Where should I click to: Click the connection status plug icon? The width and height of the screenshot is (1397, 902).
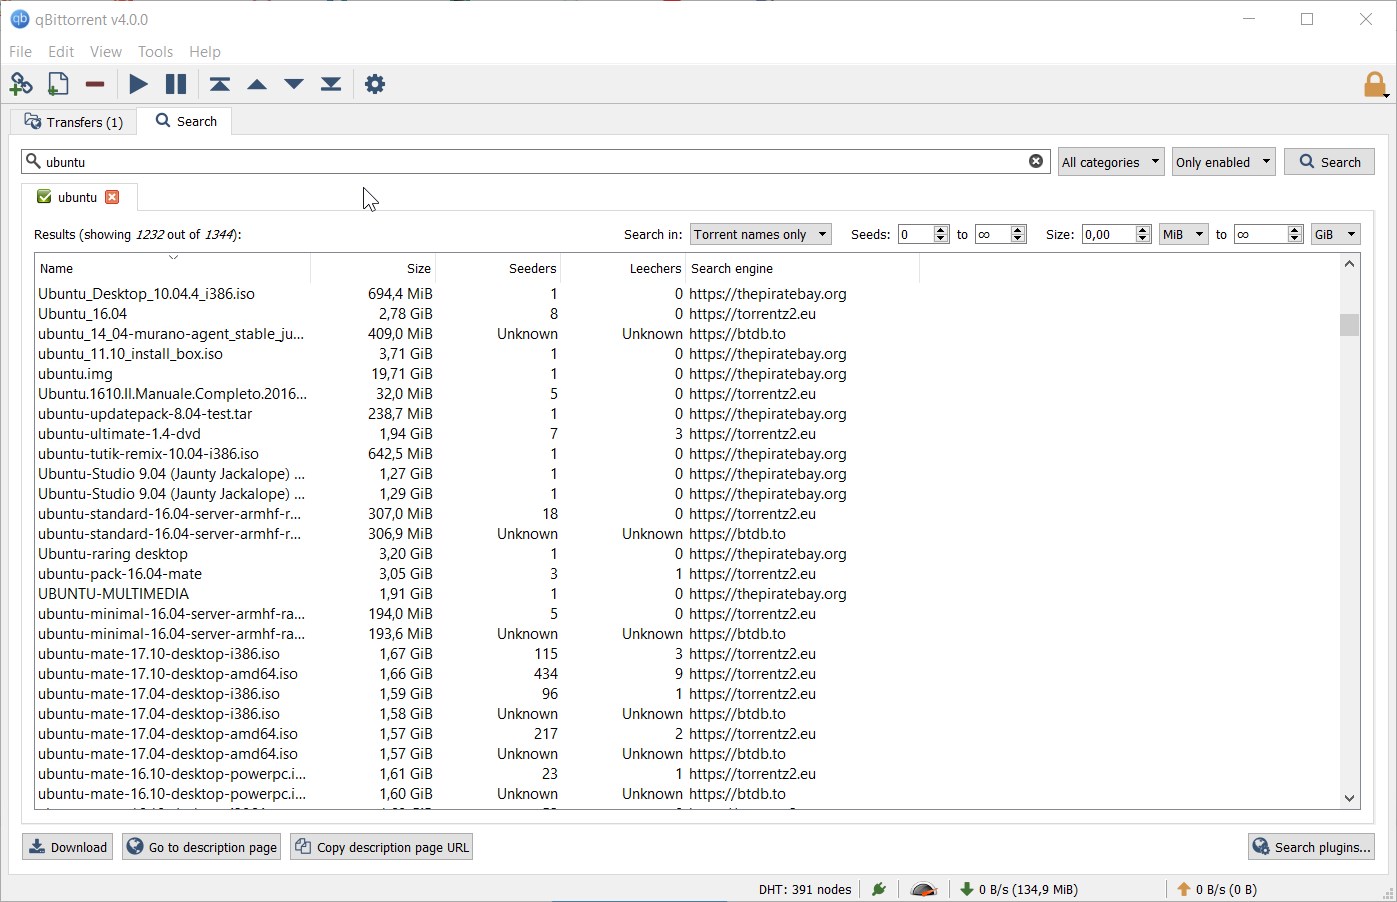879,889
